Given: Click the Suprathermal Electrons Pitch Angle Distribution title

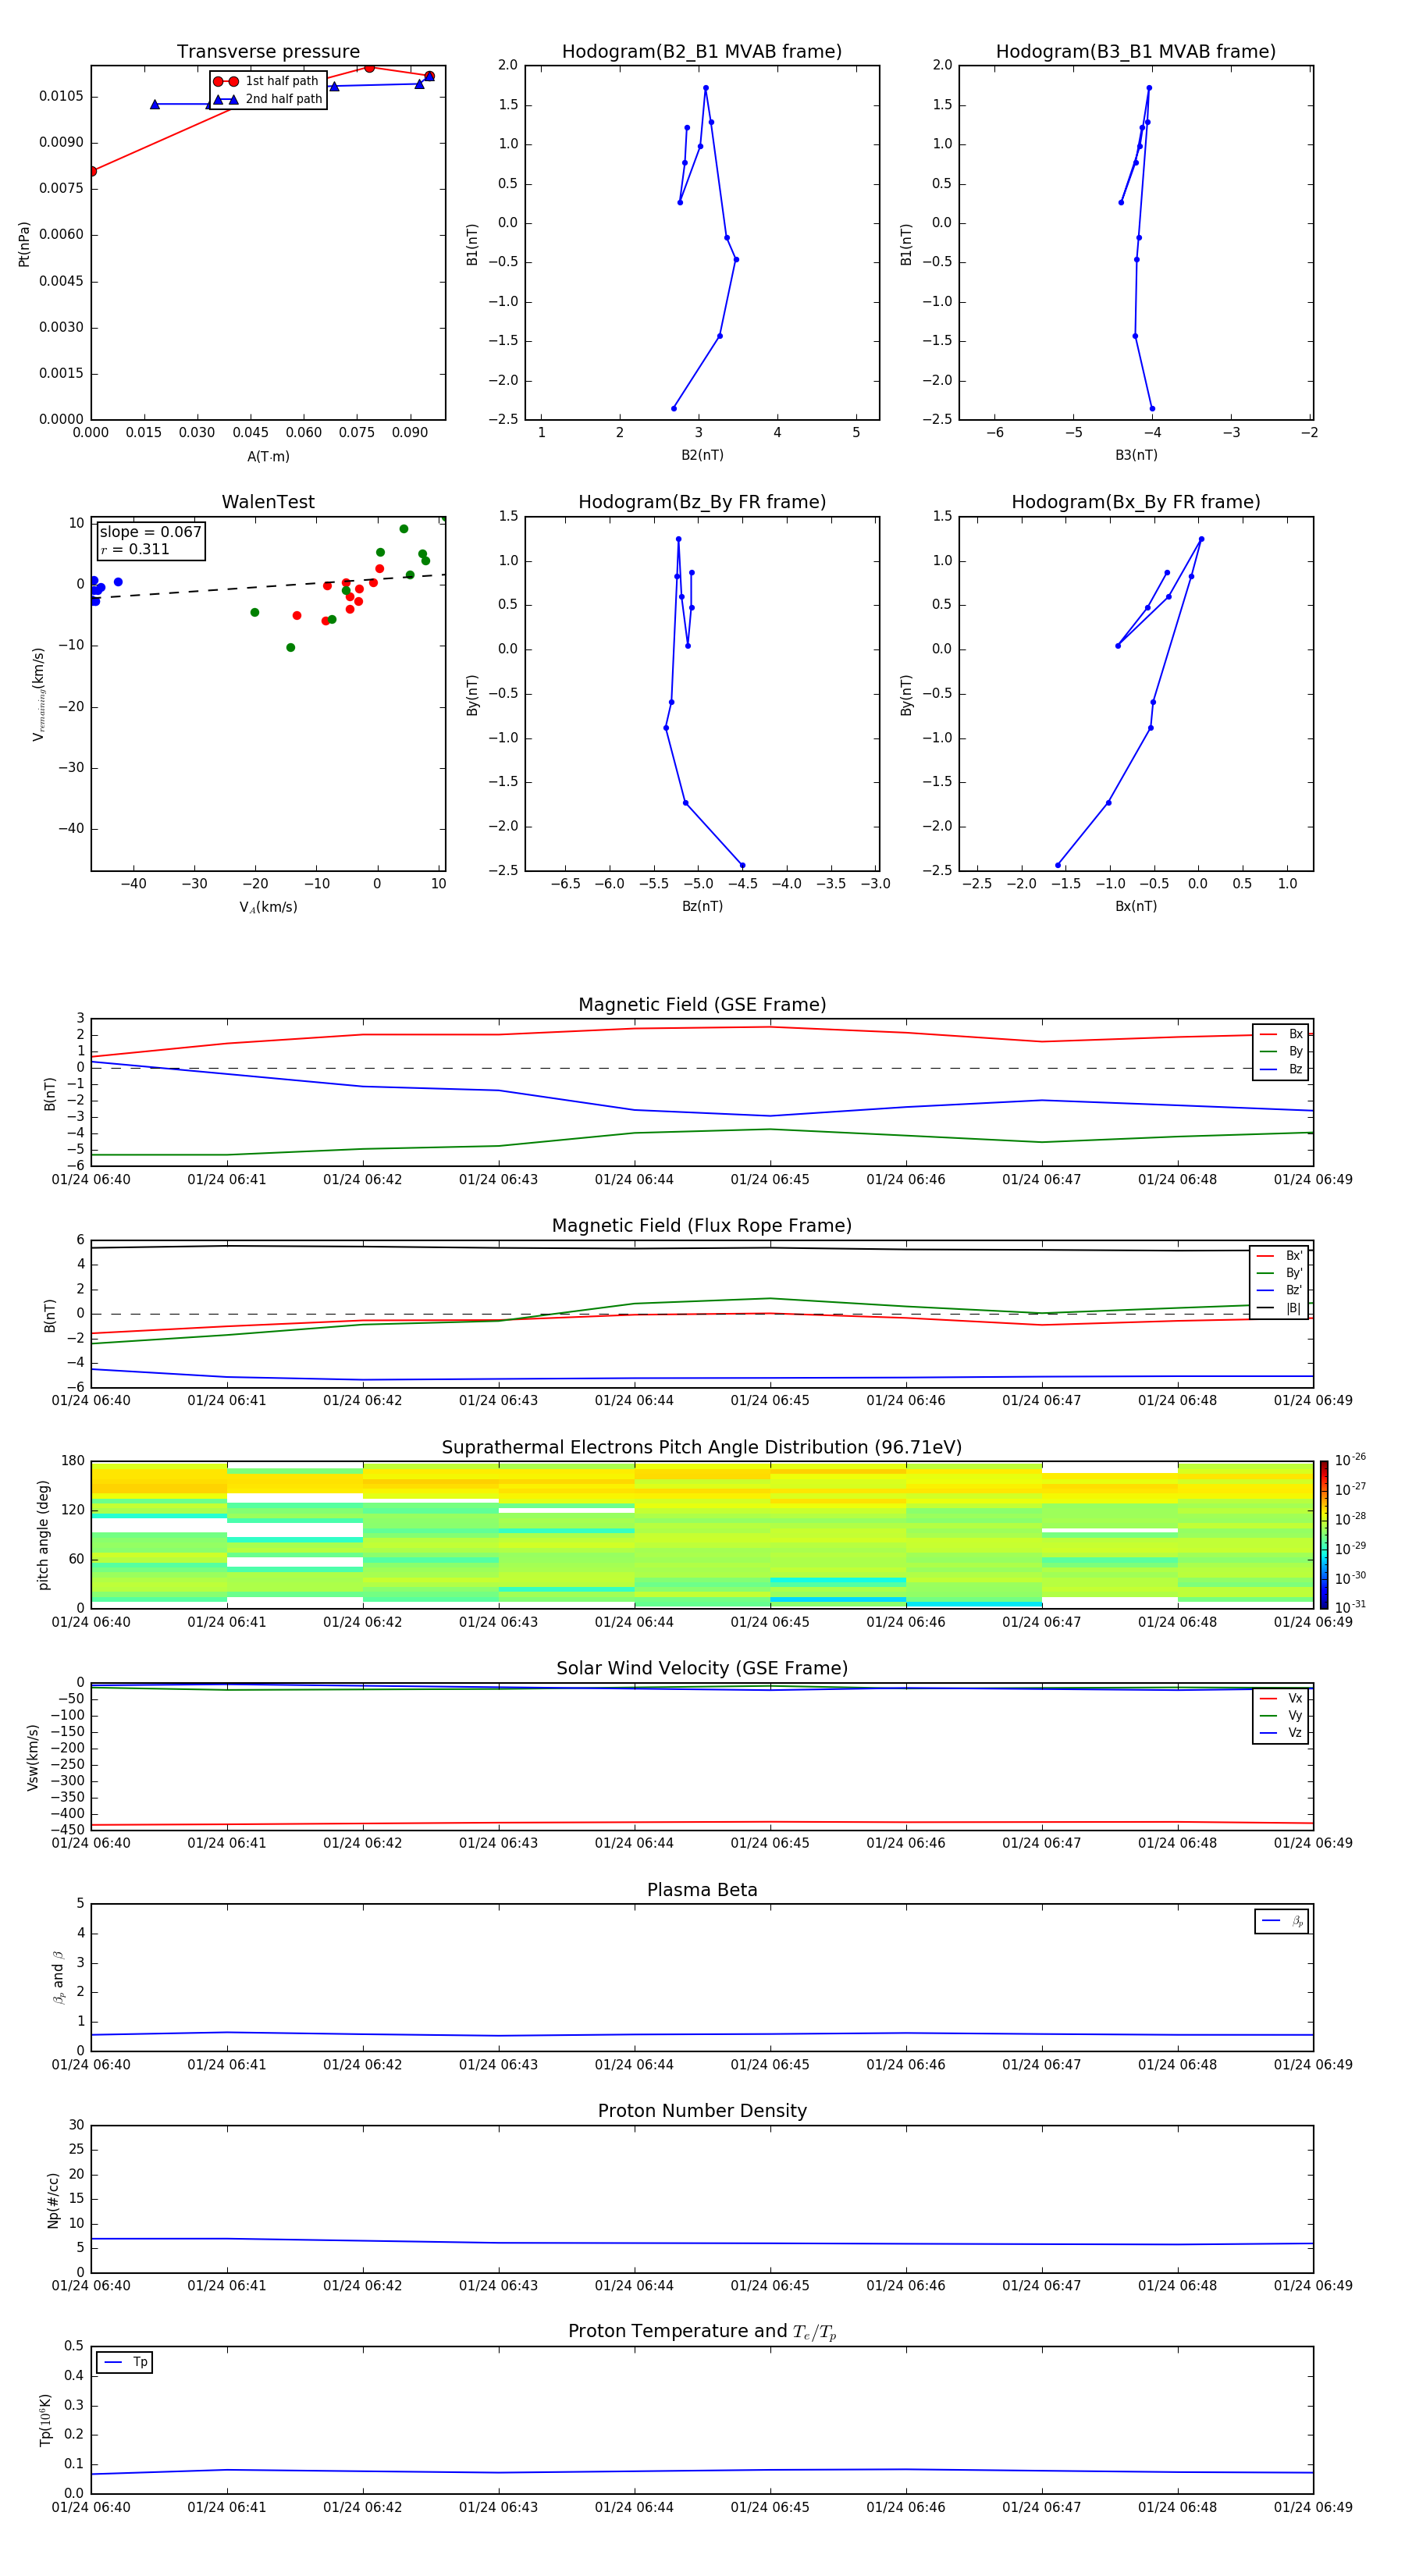Looking at the screenshot, I should coord(702,1447).
